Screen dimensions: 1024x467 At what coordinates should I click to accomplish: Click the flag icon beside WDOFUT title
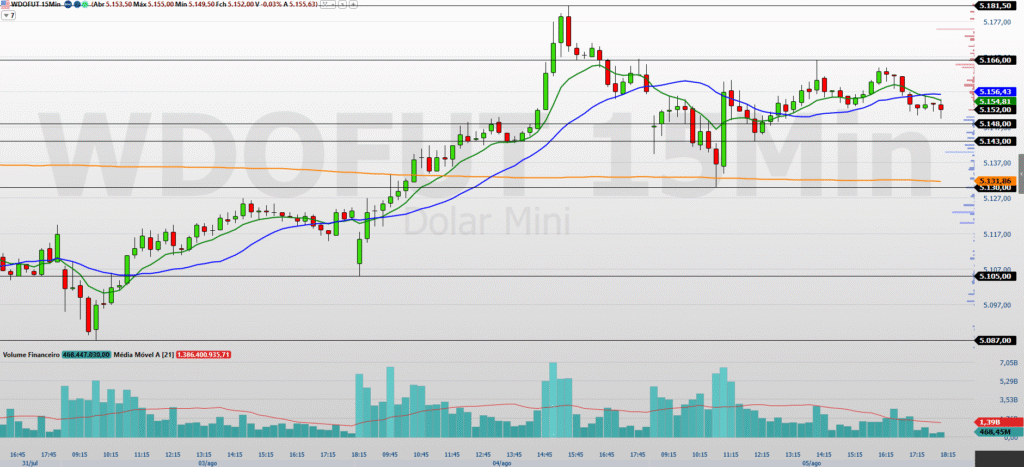5,5
